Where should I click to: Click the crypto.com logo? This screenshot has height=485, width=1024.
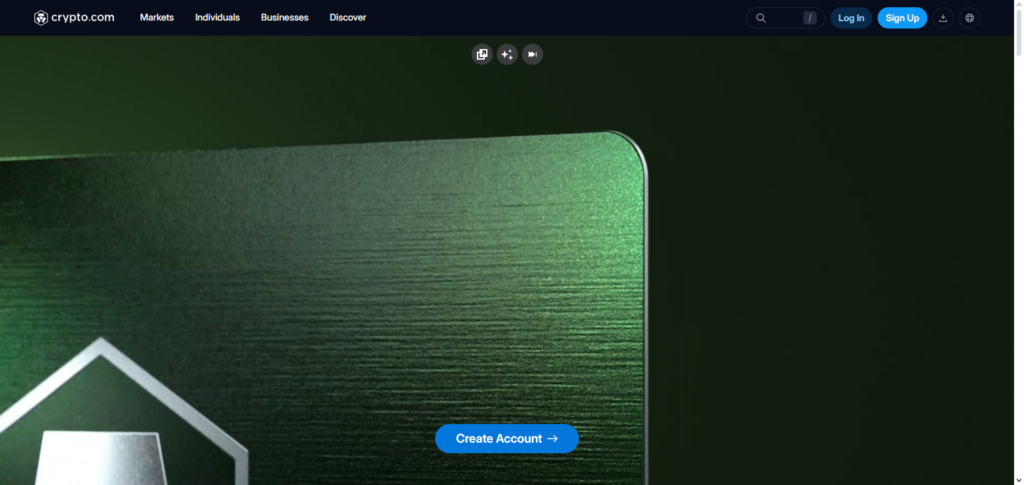click(x=74, y=18)
